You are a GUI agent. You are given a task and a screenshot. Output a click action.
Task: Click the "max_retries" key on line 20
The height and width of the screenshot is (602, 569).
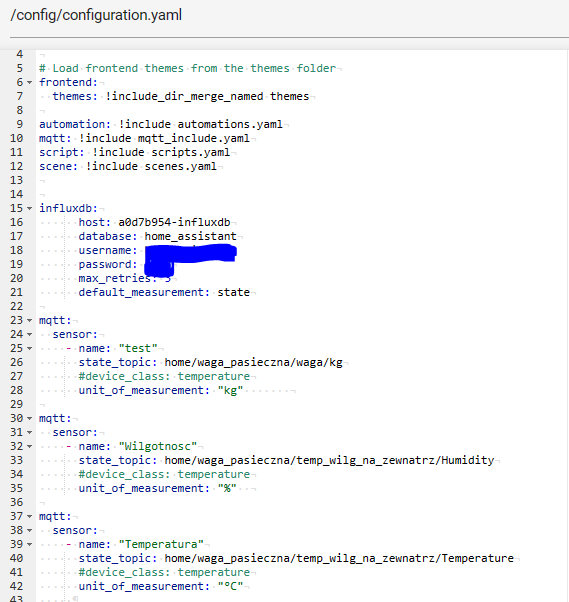[114, 278]
